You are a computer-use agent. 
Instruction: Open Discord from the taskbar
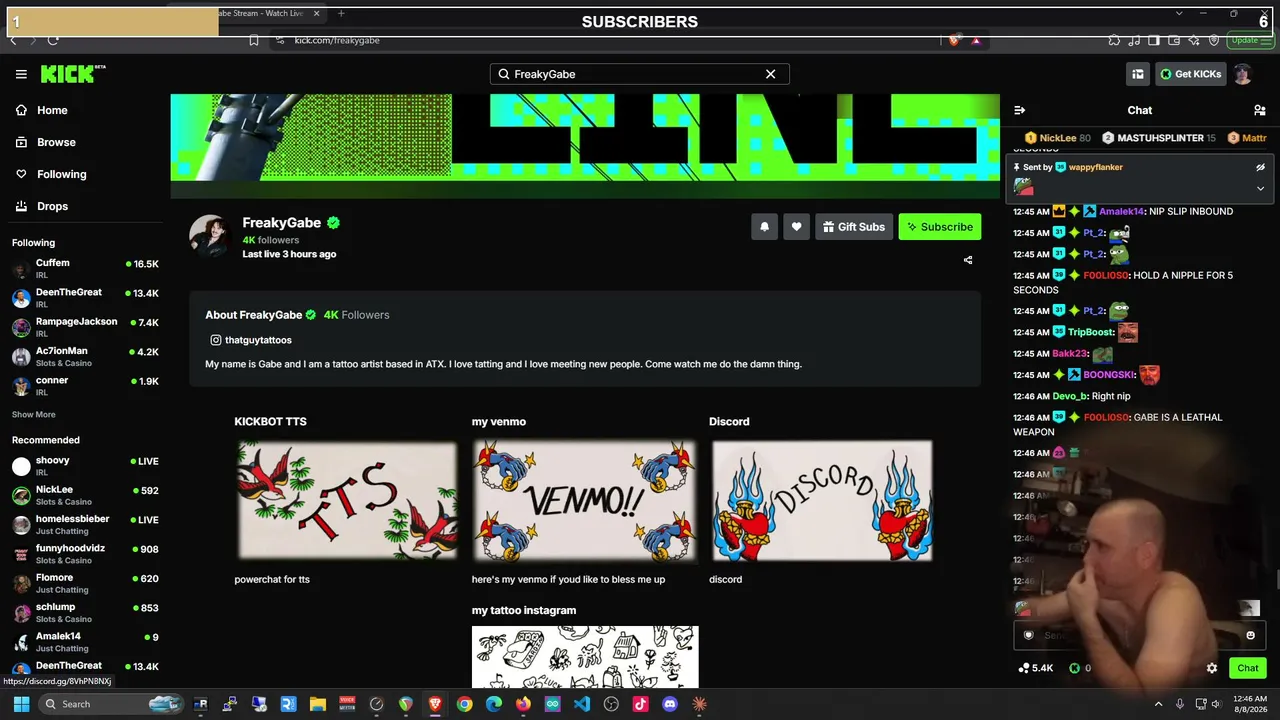click(670, 704)
